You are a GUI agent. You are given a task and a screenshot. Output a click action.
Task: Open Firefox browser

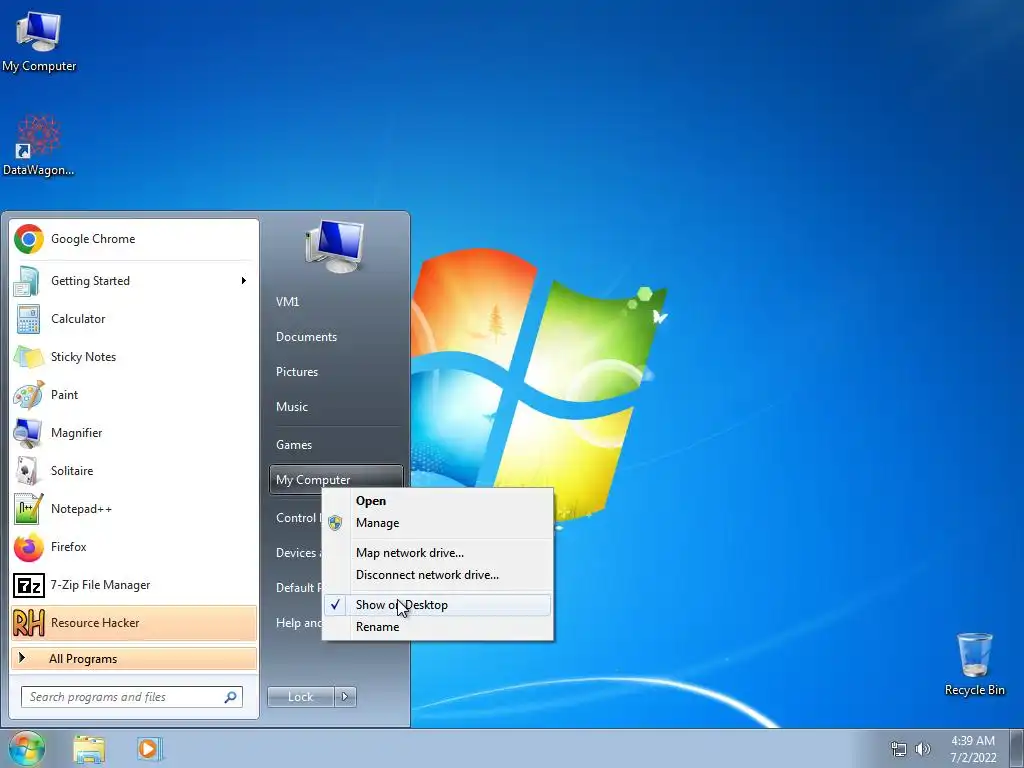point(134,547)
